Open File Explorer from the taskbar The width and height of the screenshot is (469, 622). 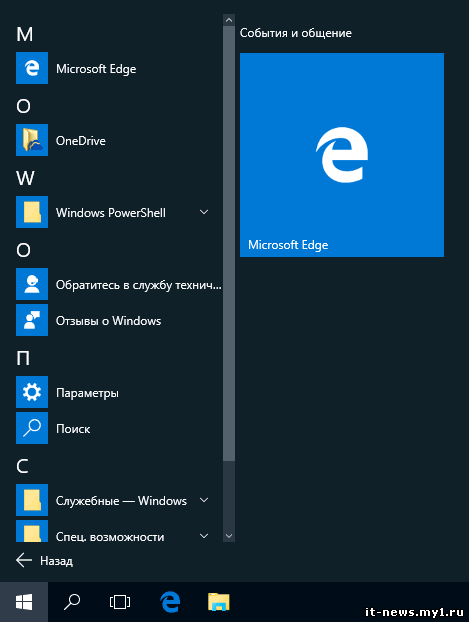219,602
